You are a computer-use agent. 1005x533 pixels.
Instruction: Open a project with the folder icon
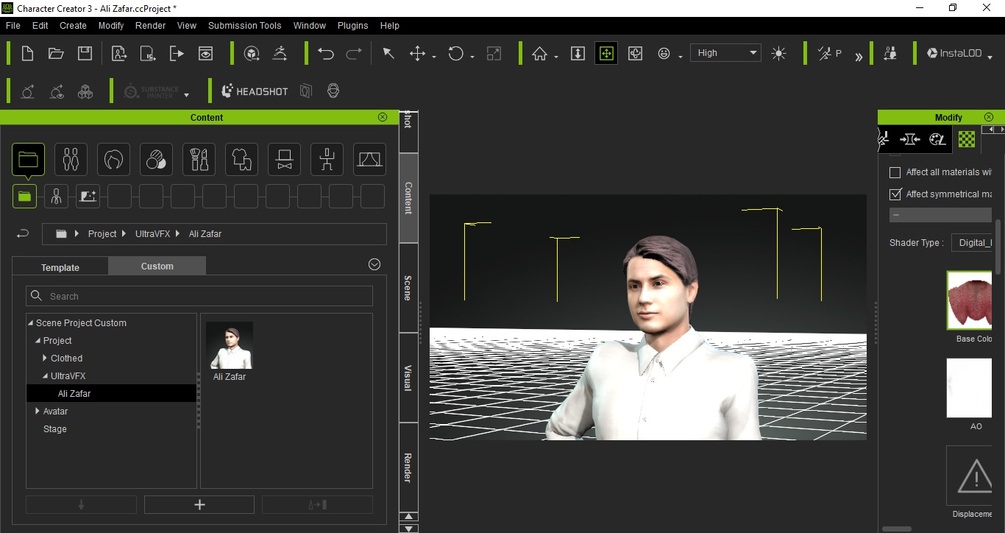tap(56, 53)
